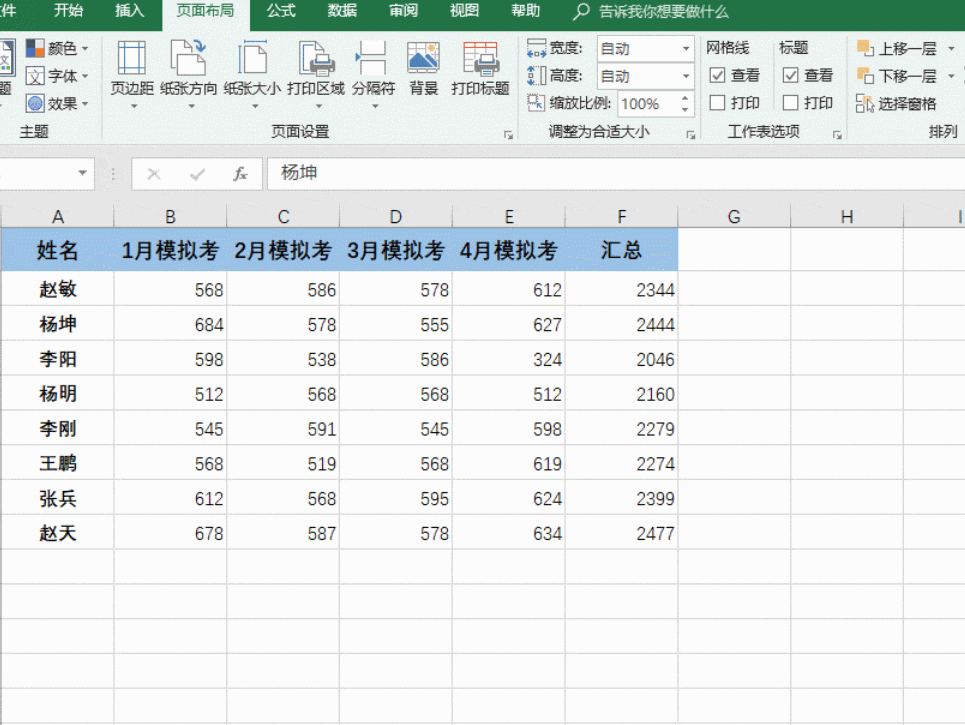Select column F header
Screen dimensions: 965x725
(x=622, y=217)
